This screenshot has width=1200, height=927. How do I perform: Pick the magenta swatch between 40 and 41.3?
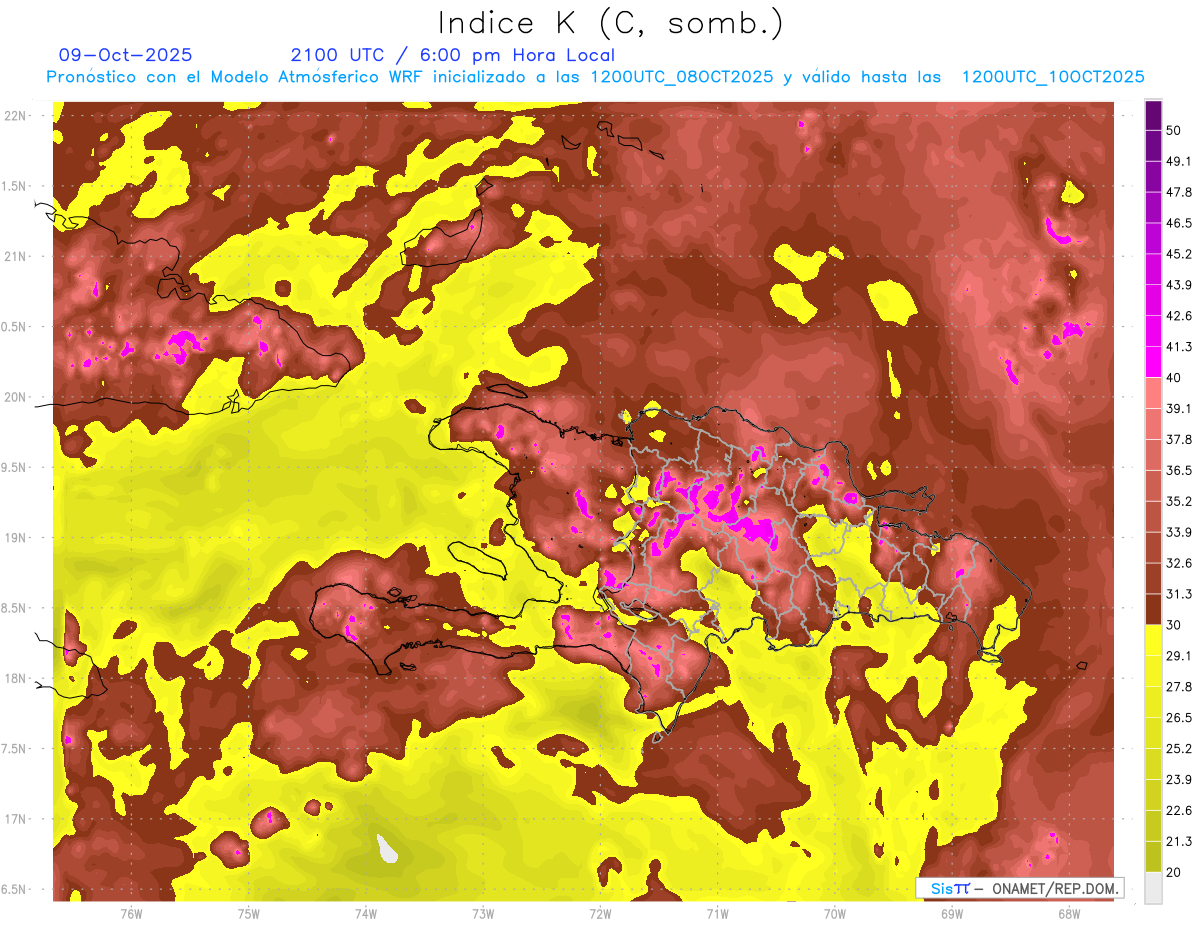[1153, 362]
